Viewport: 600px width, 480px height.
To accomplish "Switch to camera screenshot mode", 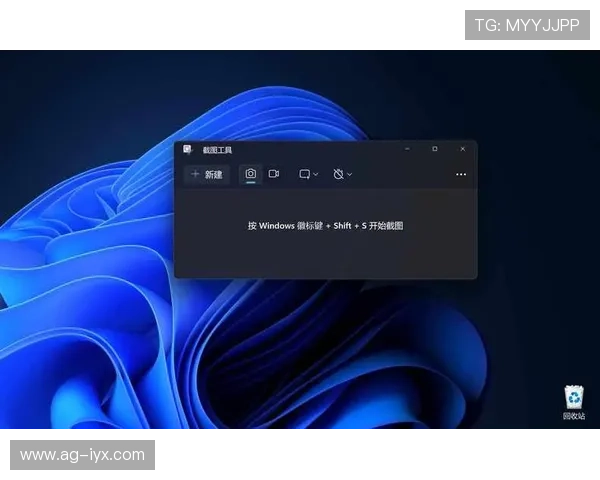I will (251, 174).
